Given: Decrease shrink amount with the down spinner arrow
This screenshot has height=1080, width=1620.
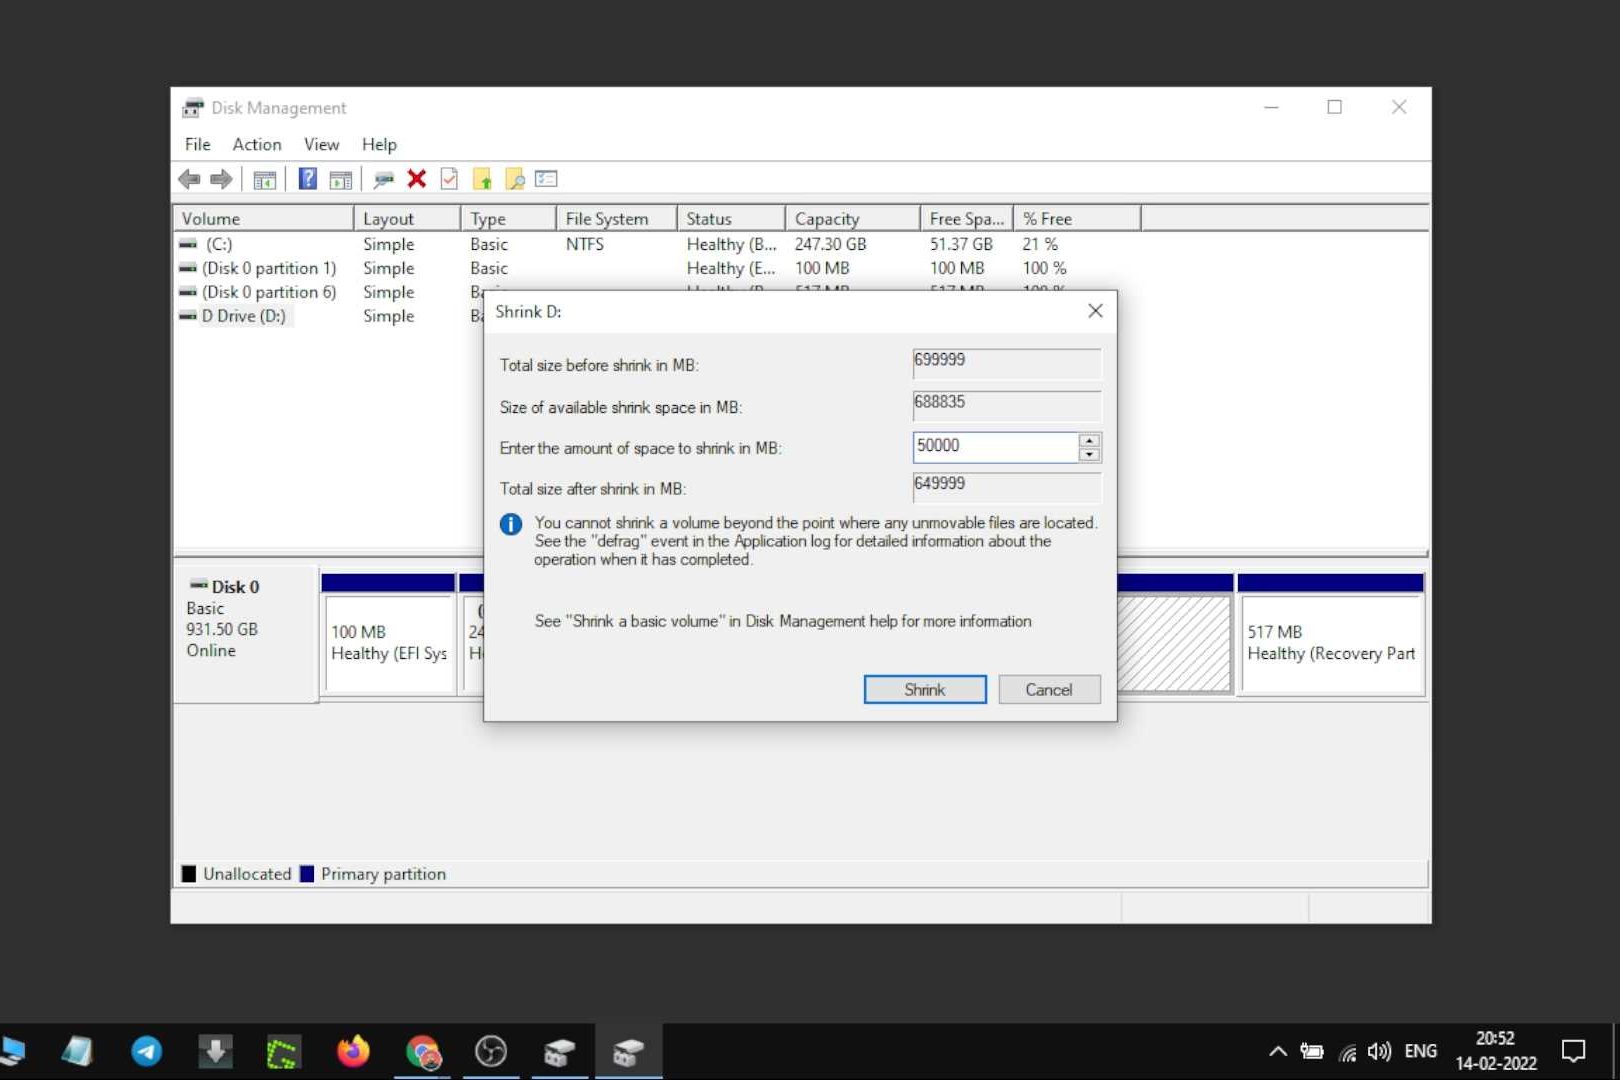Looking at the screenshot, I should [1089, 453].
